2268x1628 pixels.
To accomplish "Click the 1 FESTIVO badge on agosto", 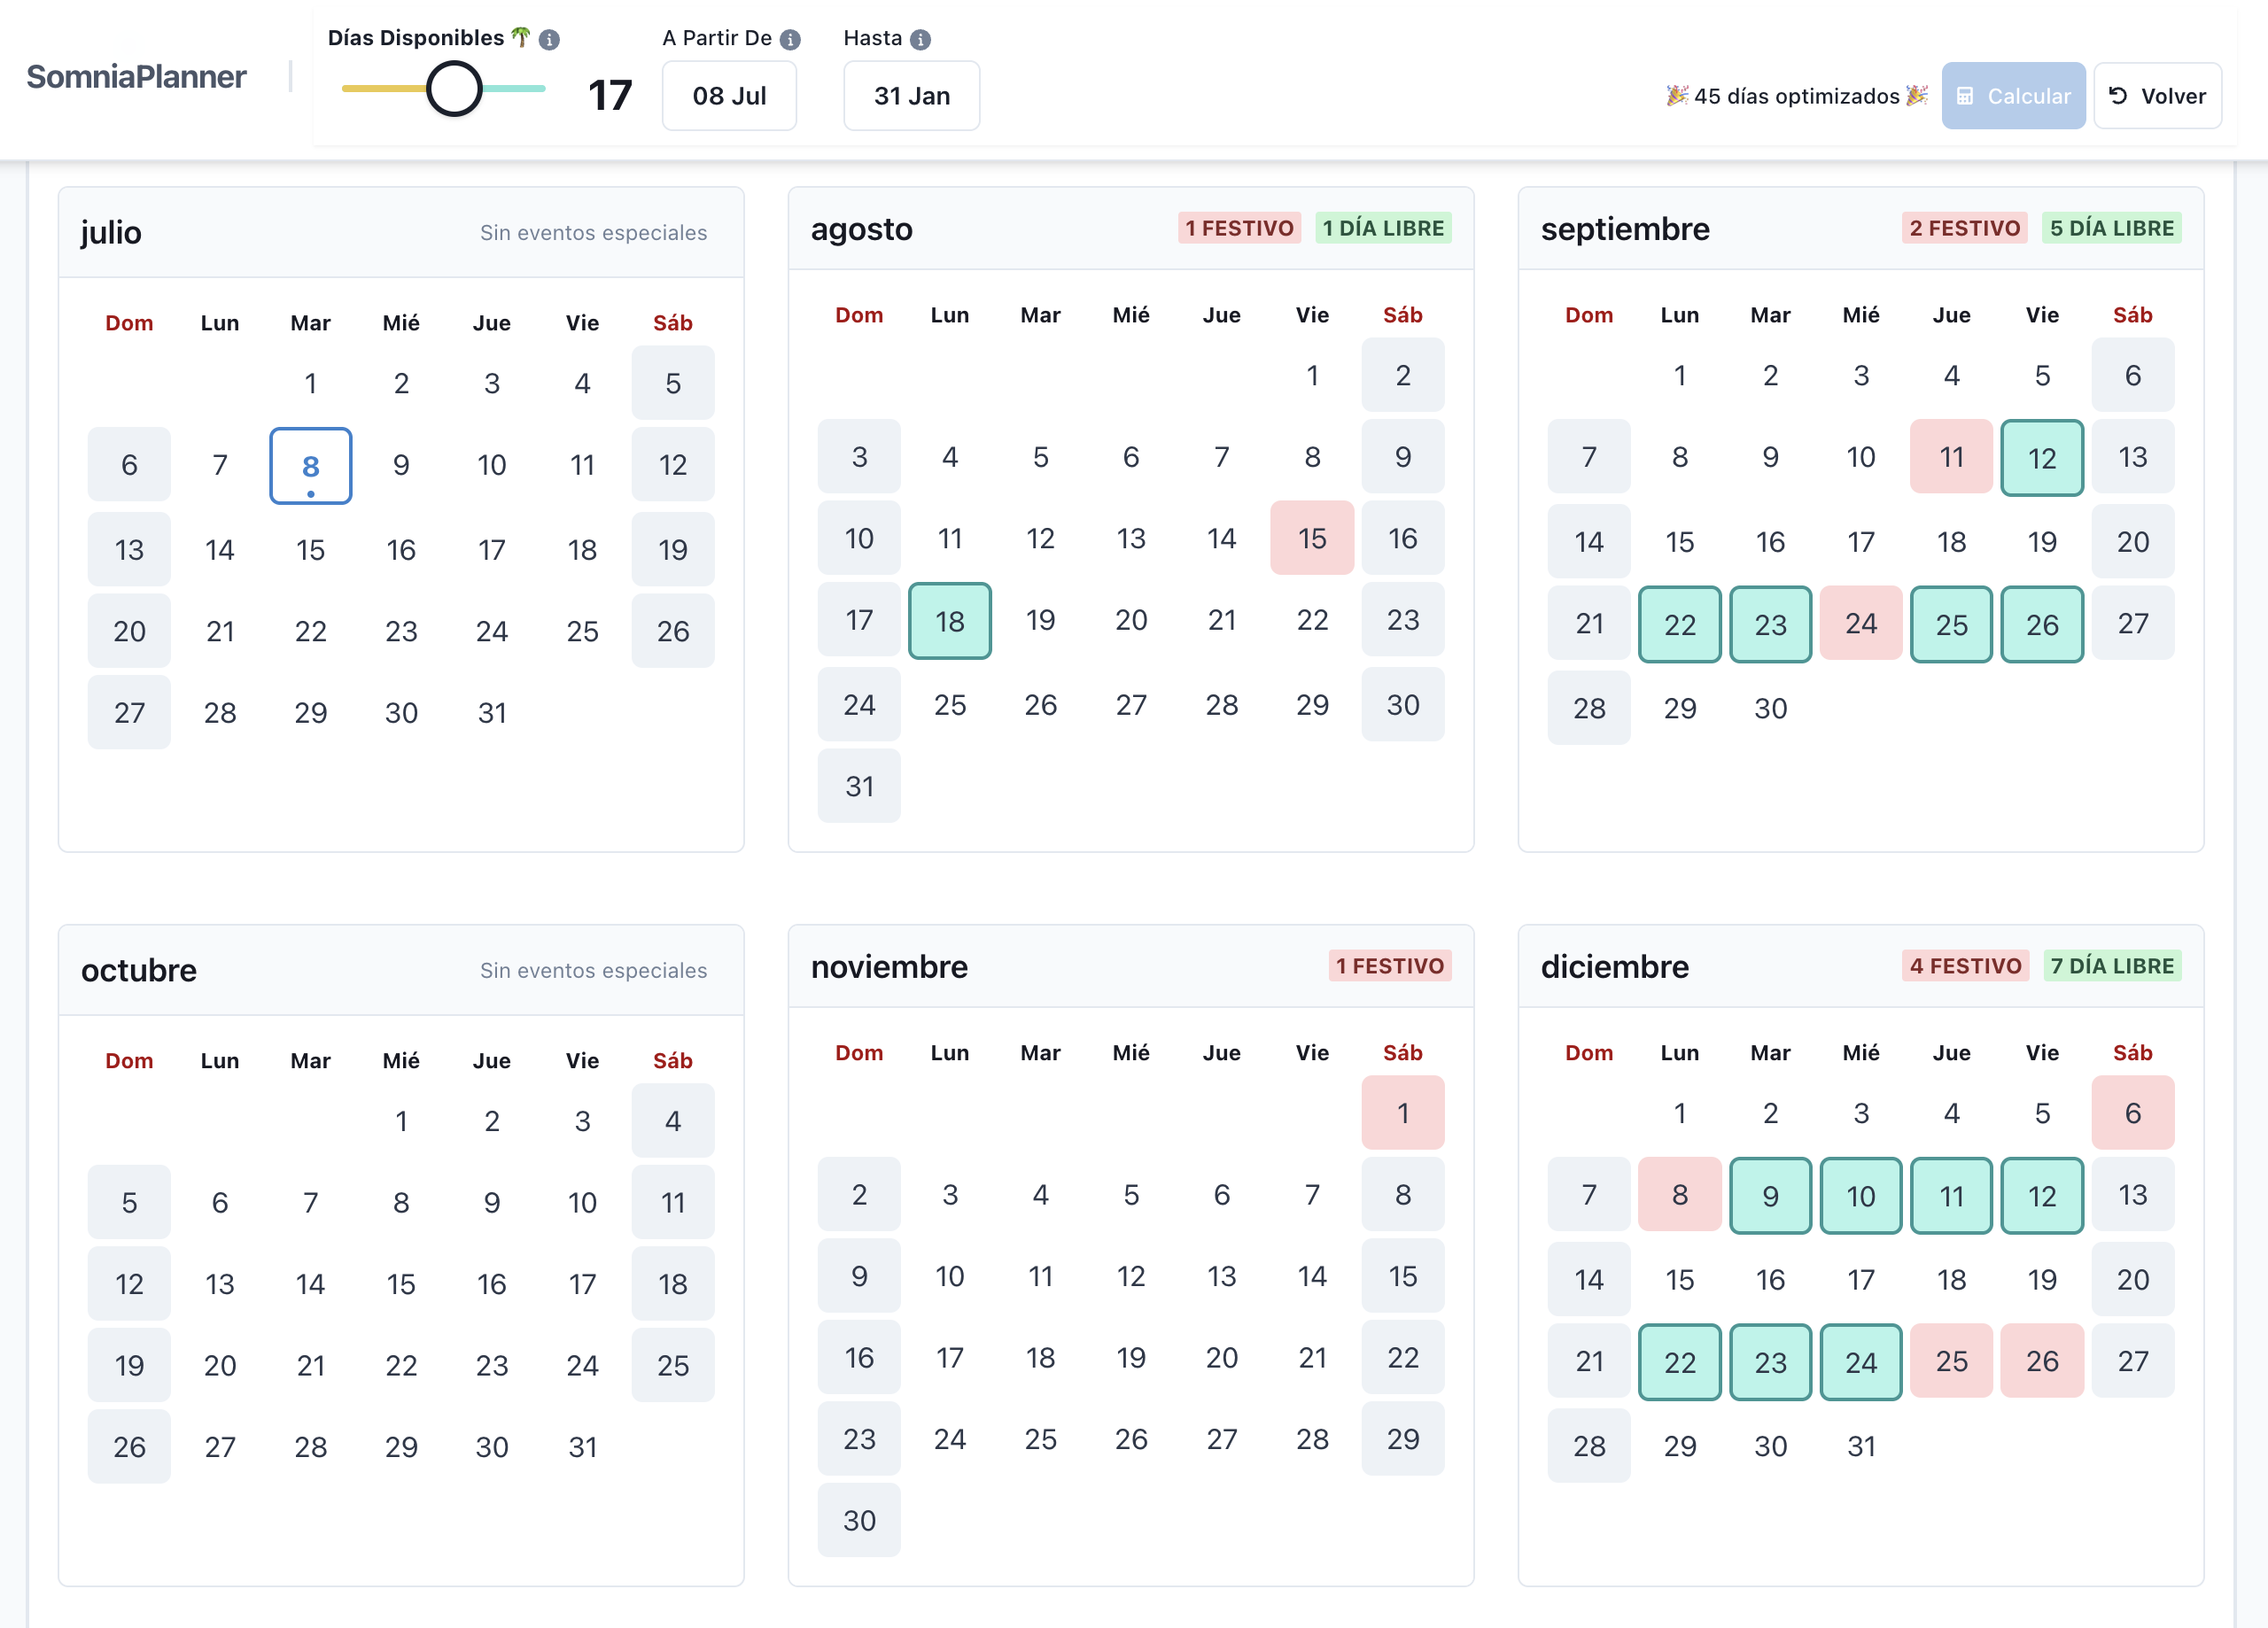I will (x=1239, y=228).
